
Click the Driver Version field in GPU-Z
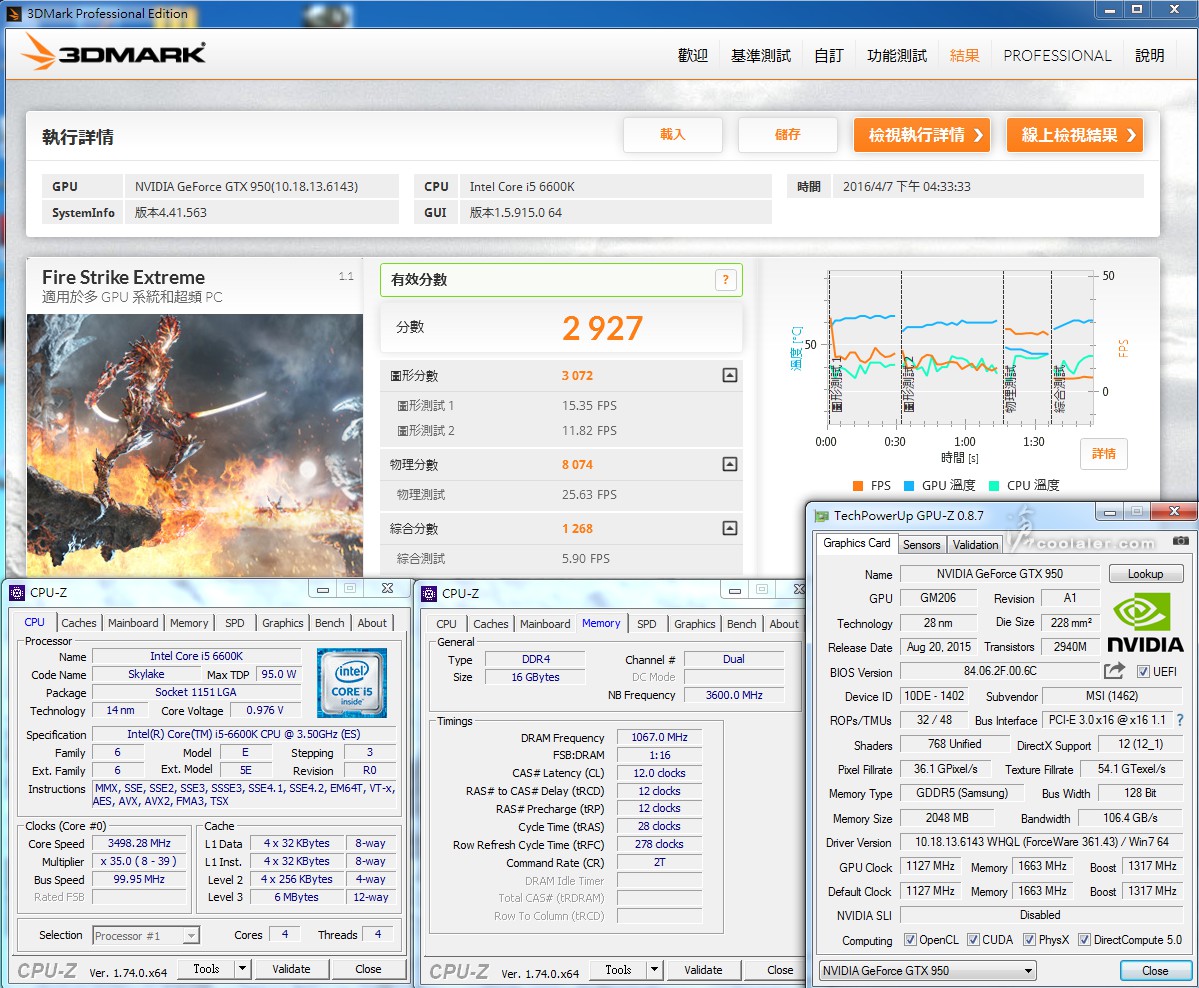pos(1041,841)
